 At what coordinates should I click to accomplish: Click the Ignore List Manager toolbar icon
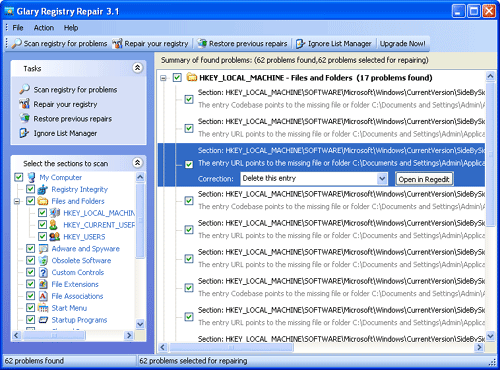coord(300,43)
